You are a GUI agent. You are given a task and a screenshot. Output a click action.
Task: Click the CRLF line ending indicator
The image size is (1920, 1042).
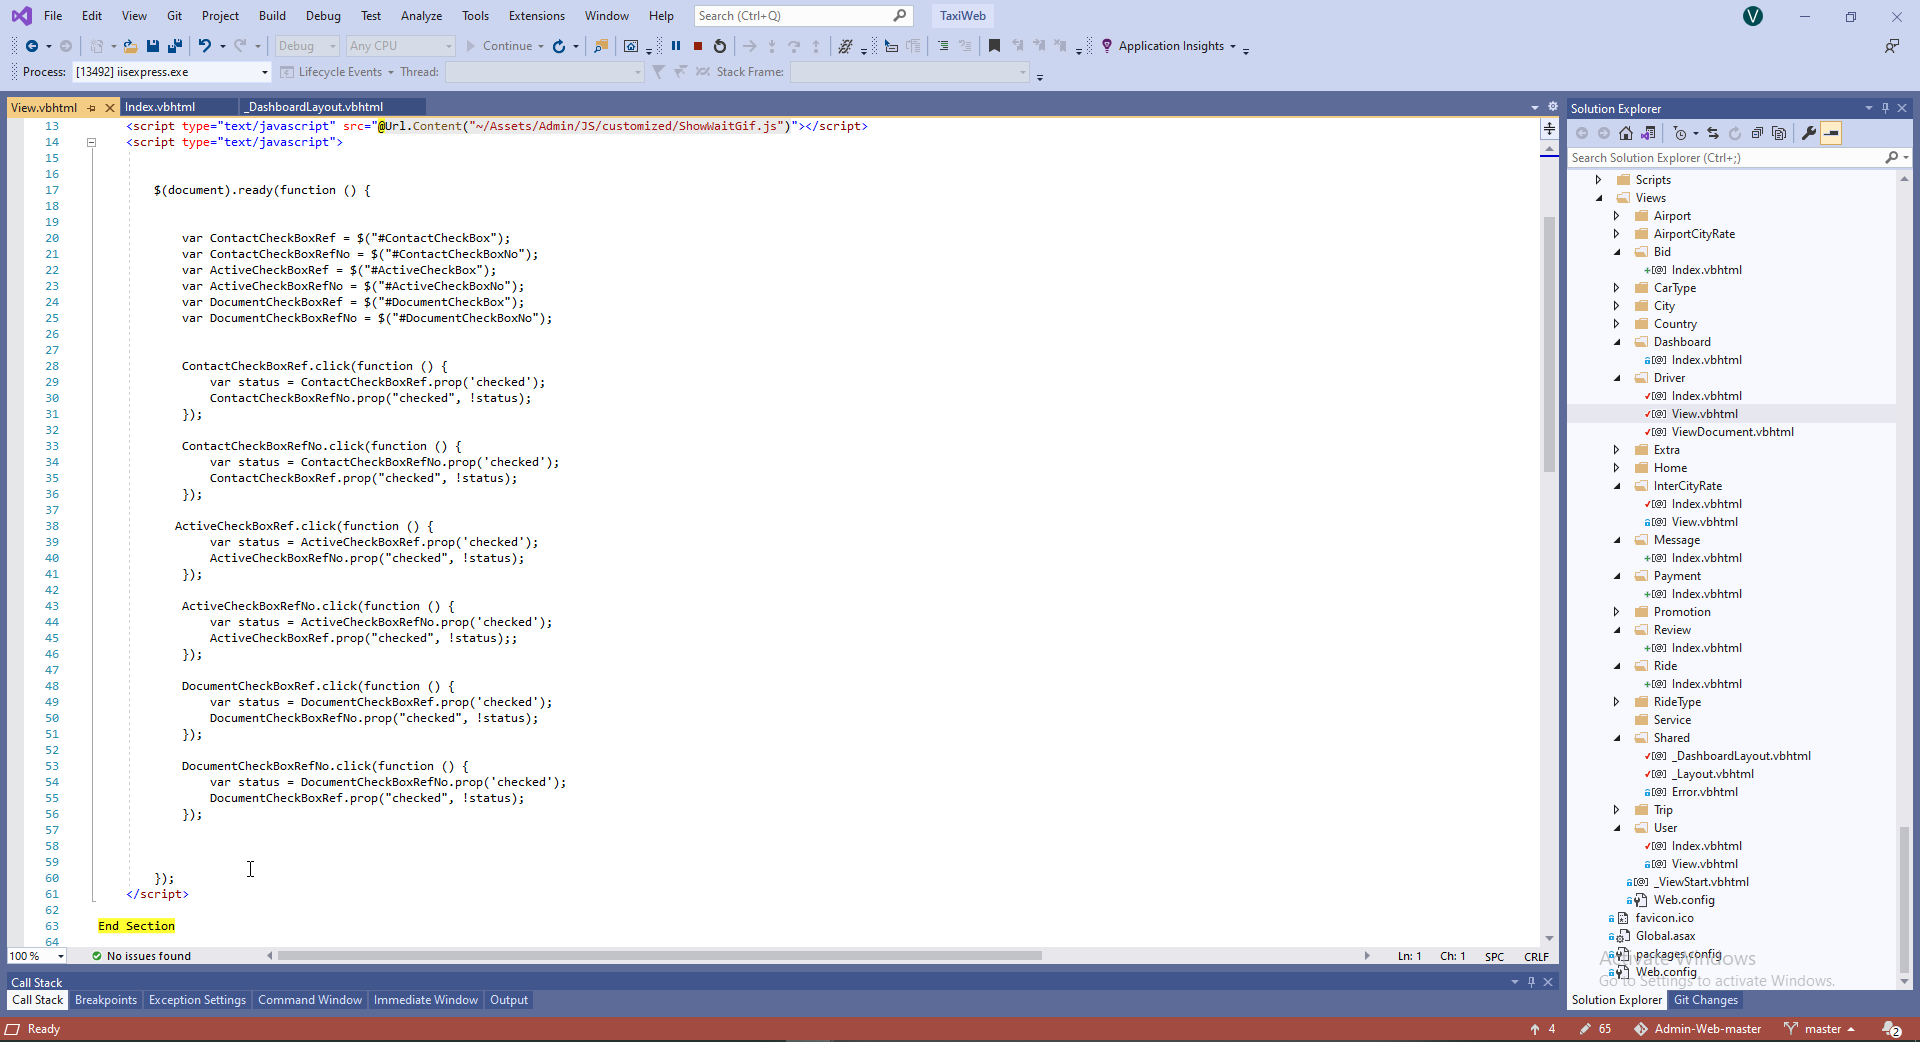pos(1536,957)
